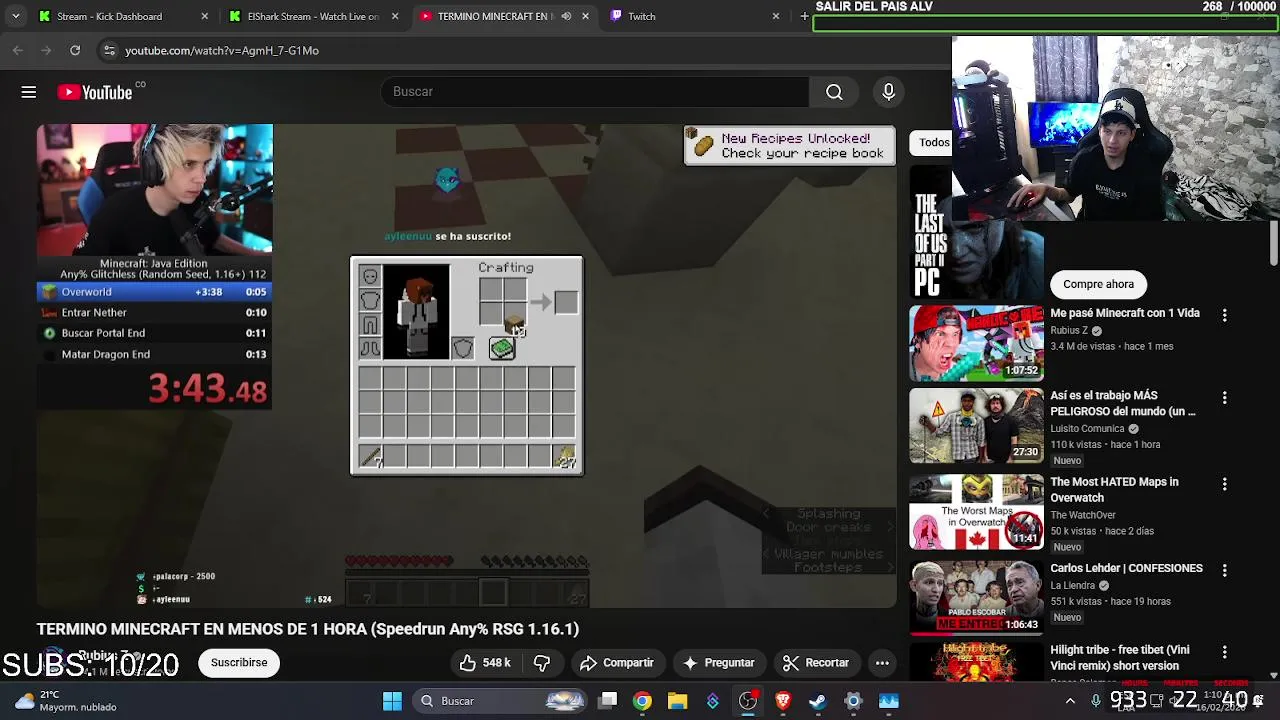Open OBS Studio from taskbar

(748, 701)
